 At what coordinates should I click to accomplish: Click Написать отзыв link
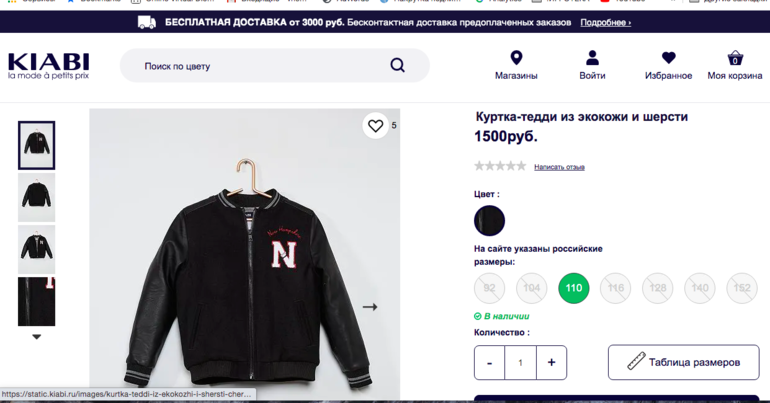tap(559, 167)
